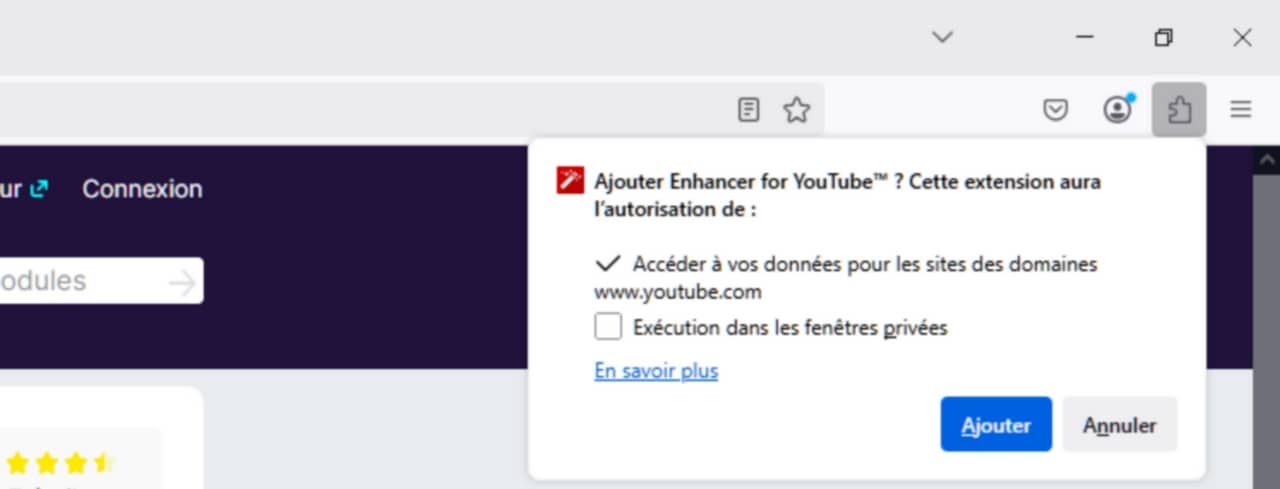Enable Exécution dans les fenêtres privées checkbox
The height and width of the screenshot is (489, 1280).
[608, 327]
